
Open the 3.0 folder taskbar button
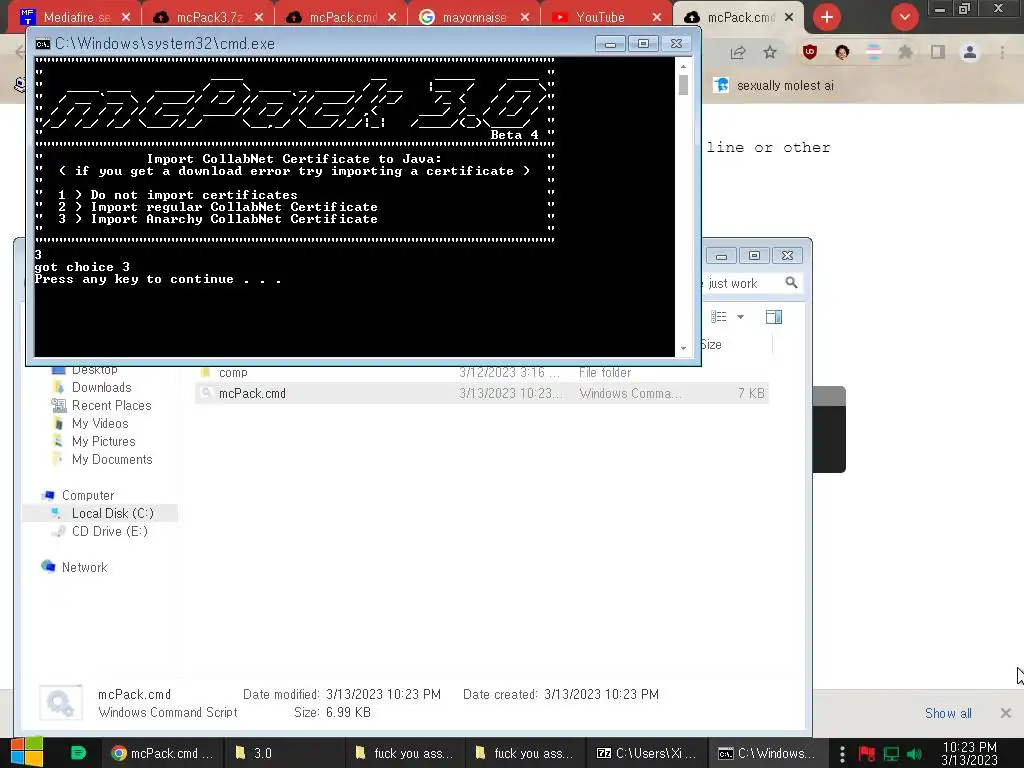283,753
